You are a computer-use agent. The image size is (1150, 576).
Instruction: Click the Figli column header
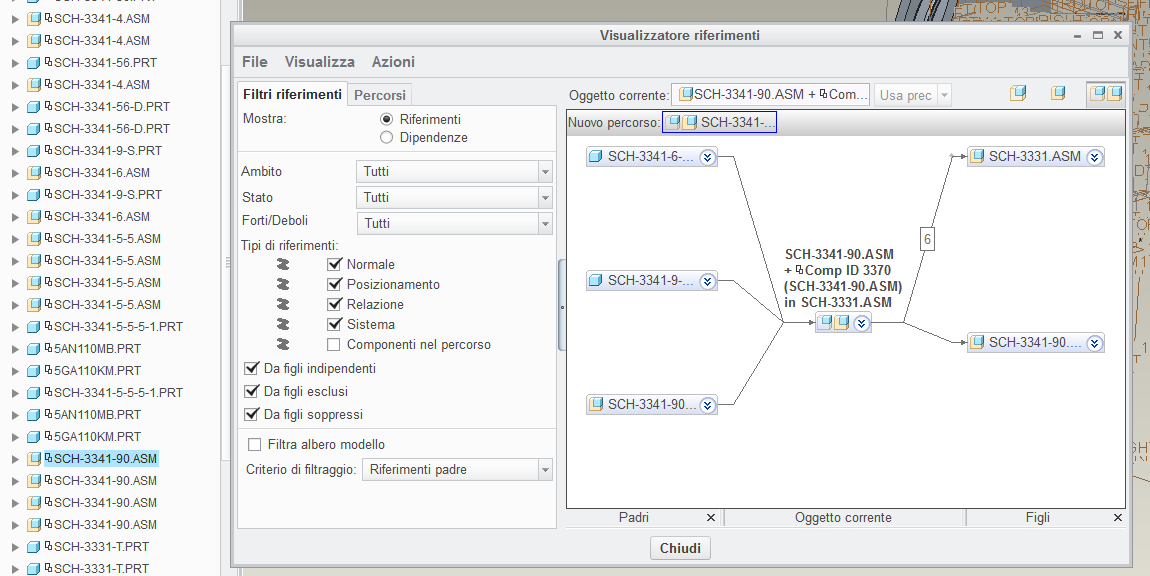[x=1038, y=517]
